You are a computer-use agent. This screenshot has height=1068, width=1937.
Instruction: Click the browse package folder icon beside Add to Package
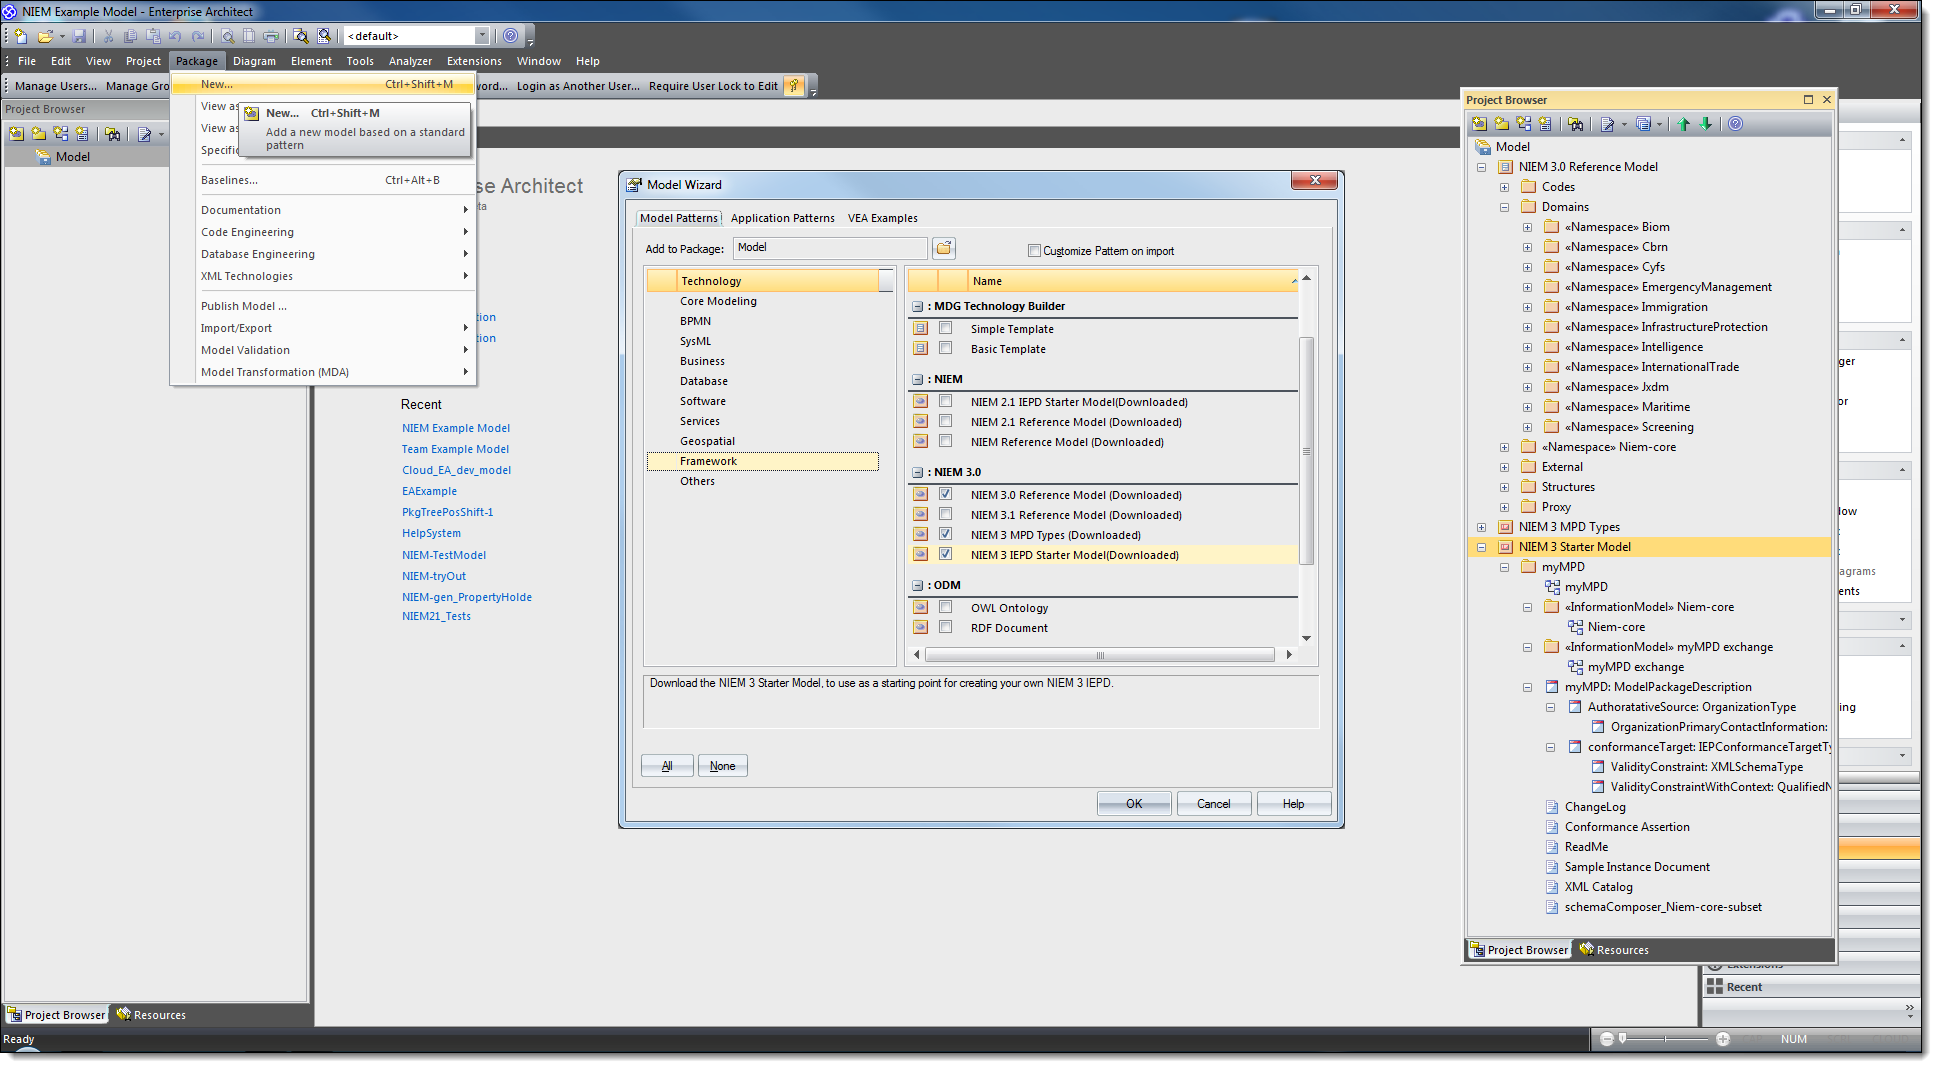(944, 248)
